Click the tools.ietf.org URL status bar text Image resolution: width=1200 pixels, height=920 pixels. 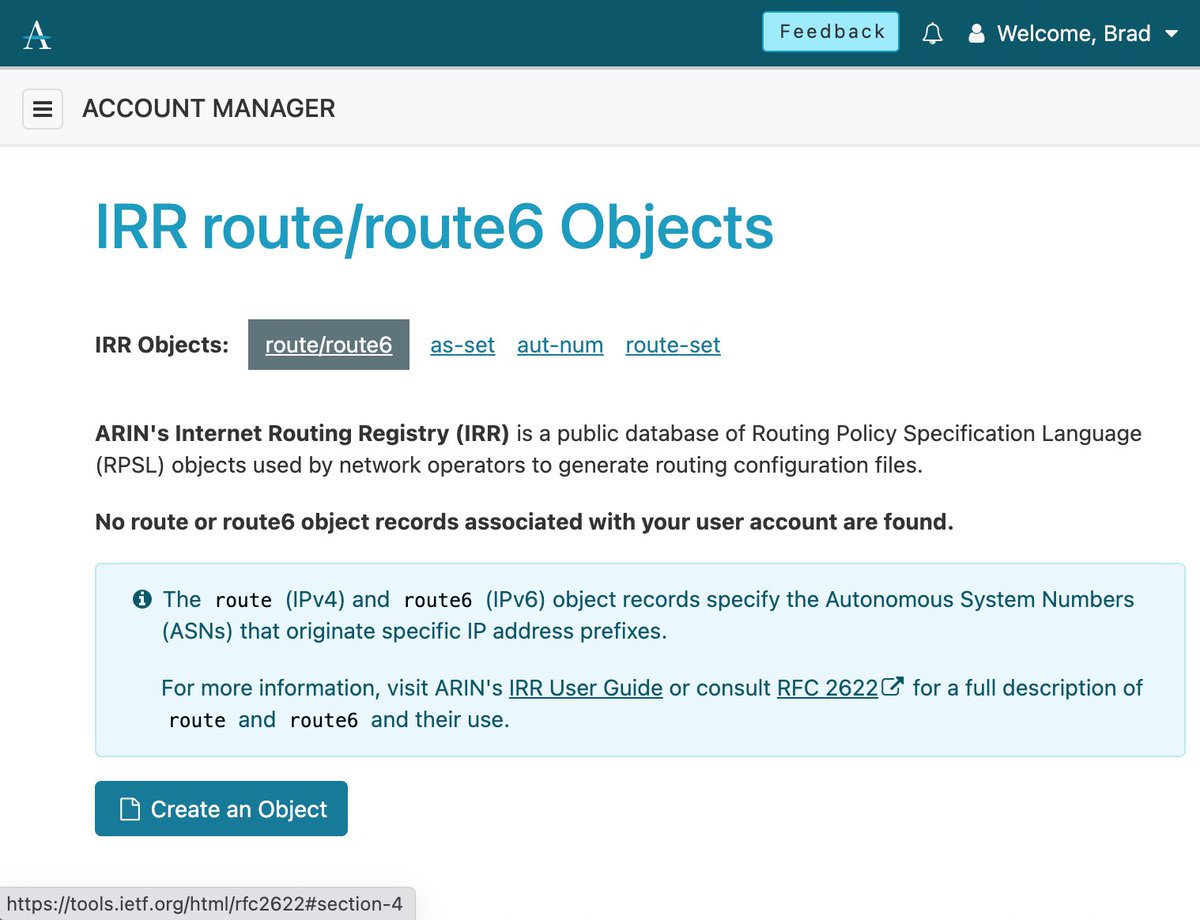[x=205, y=904]
